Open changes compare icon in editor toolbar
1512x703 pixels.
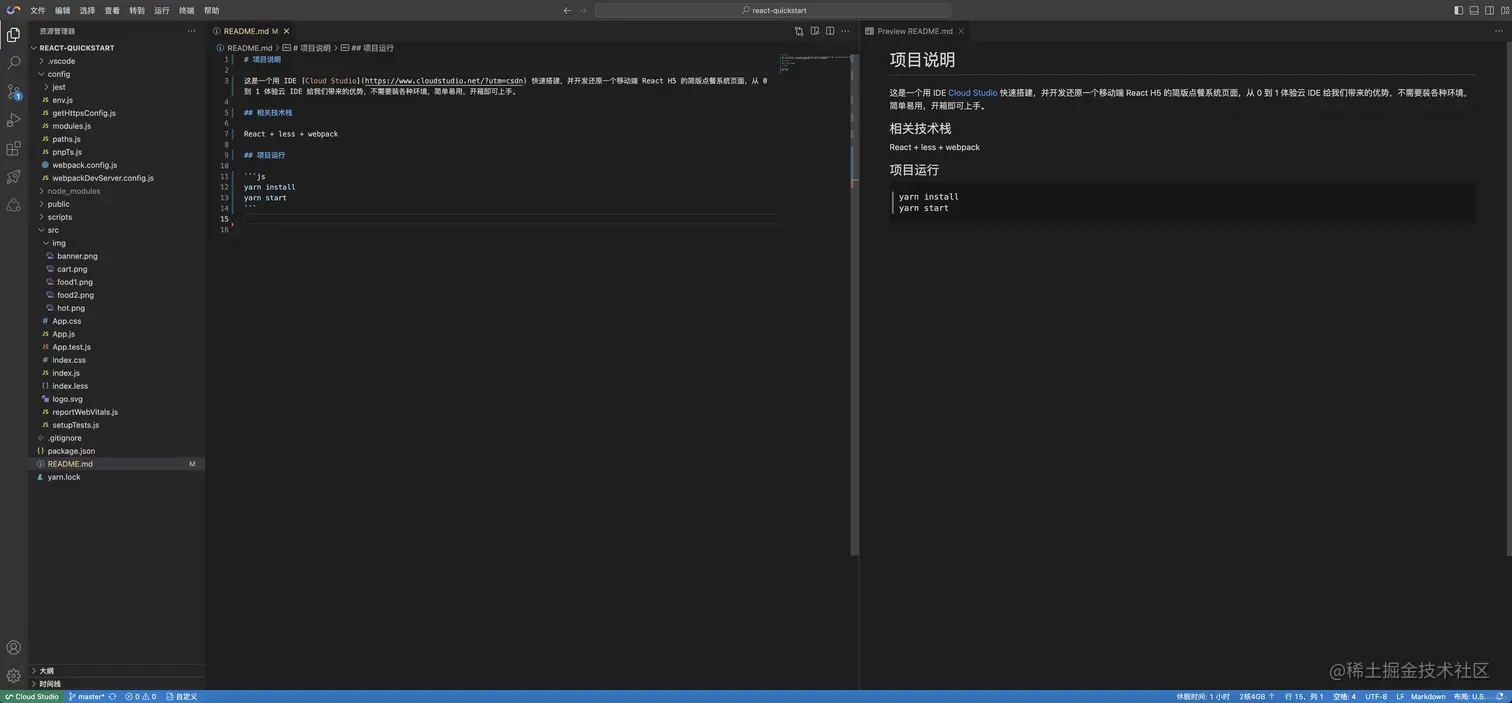(799, 31)
